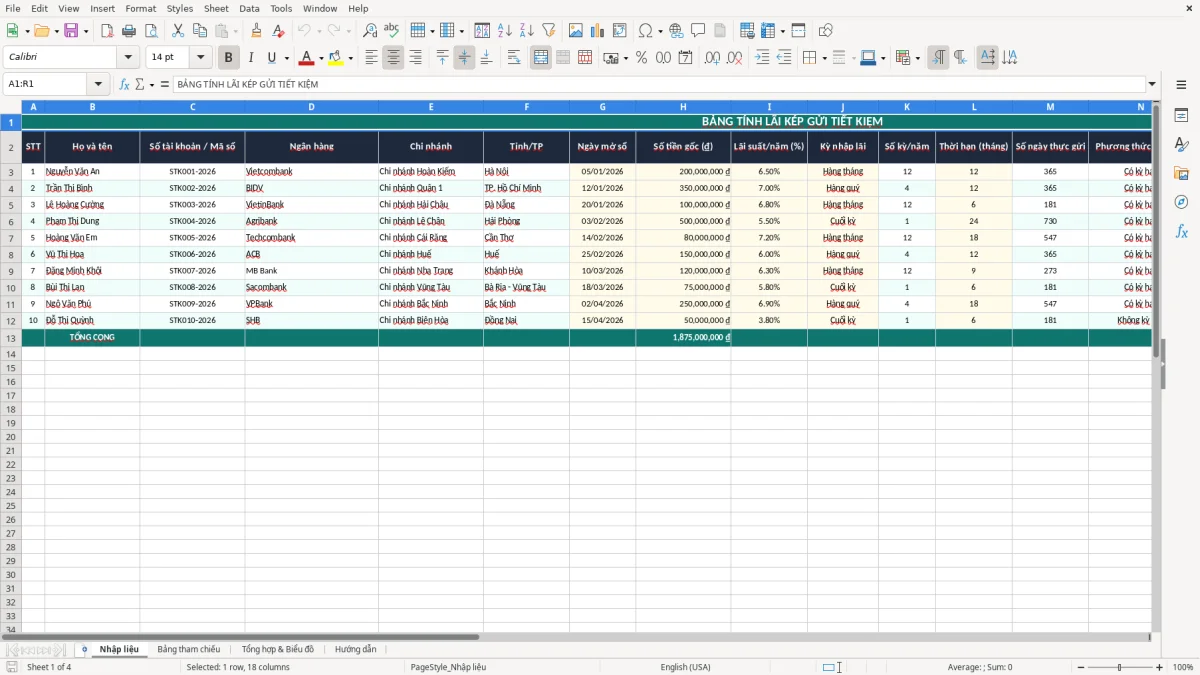Image resolution: width=1200 pixels, height=675 pixels.
Task: Click the Print icon
Action: [129, 31]
